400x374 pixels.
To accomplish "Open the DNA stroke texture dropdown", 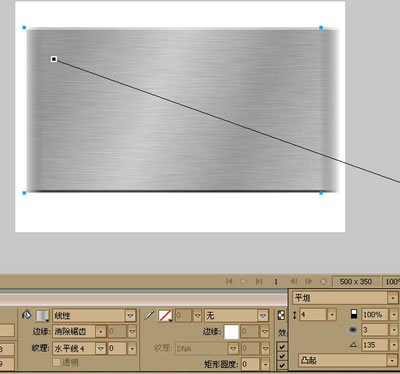I will (x=207, y=349).
